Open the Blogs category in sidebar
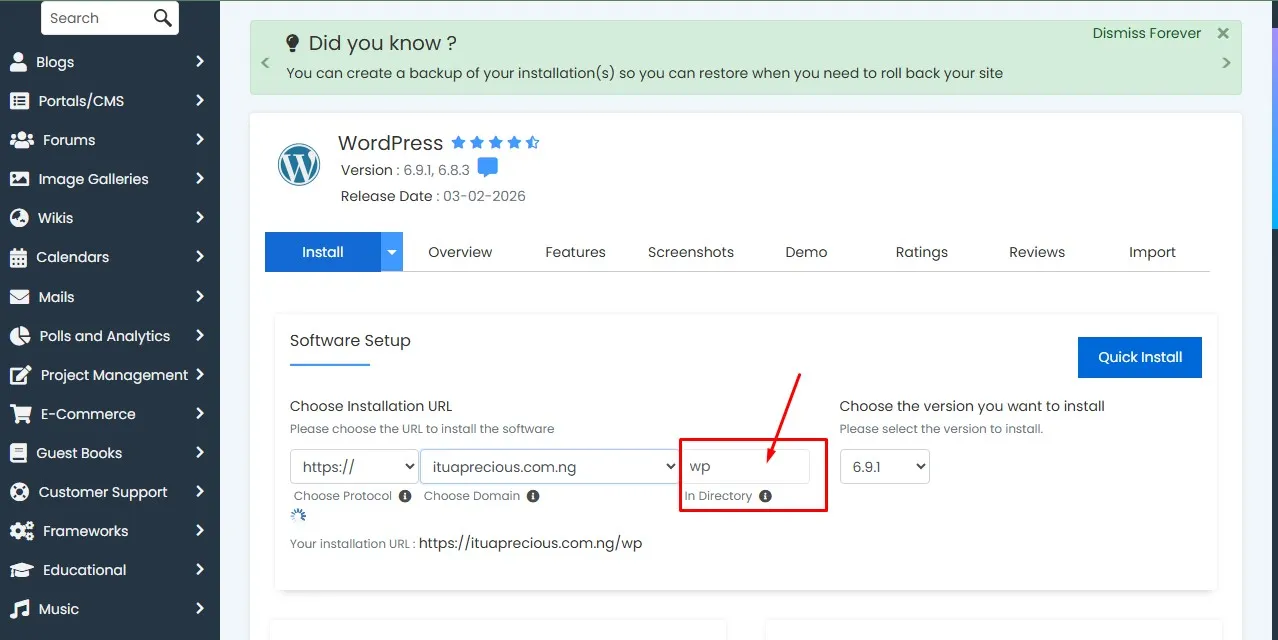1278x640 pixels. [20, 62]
